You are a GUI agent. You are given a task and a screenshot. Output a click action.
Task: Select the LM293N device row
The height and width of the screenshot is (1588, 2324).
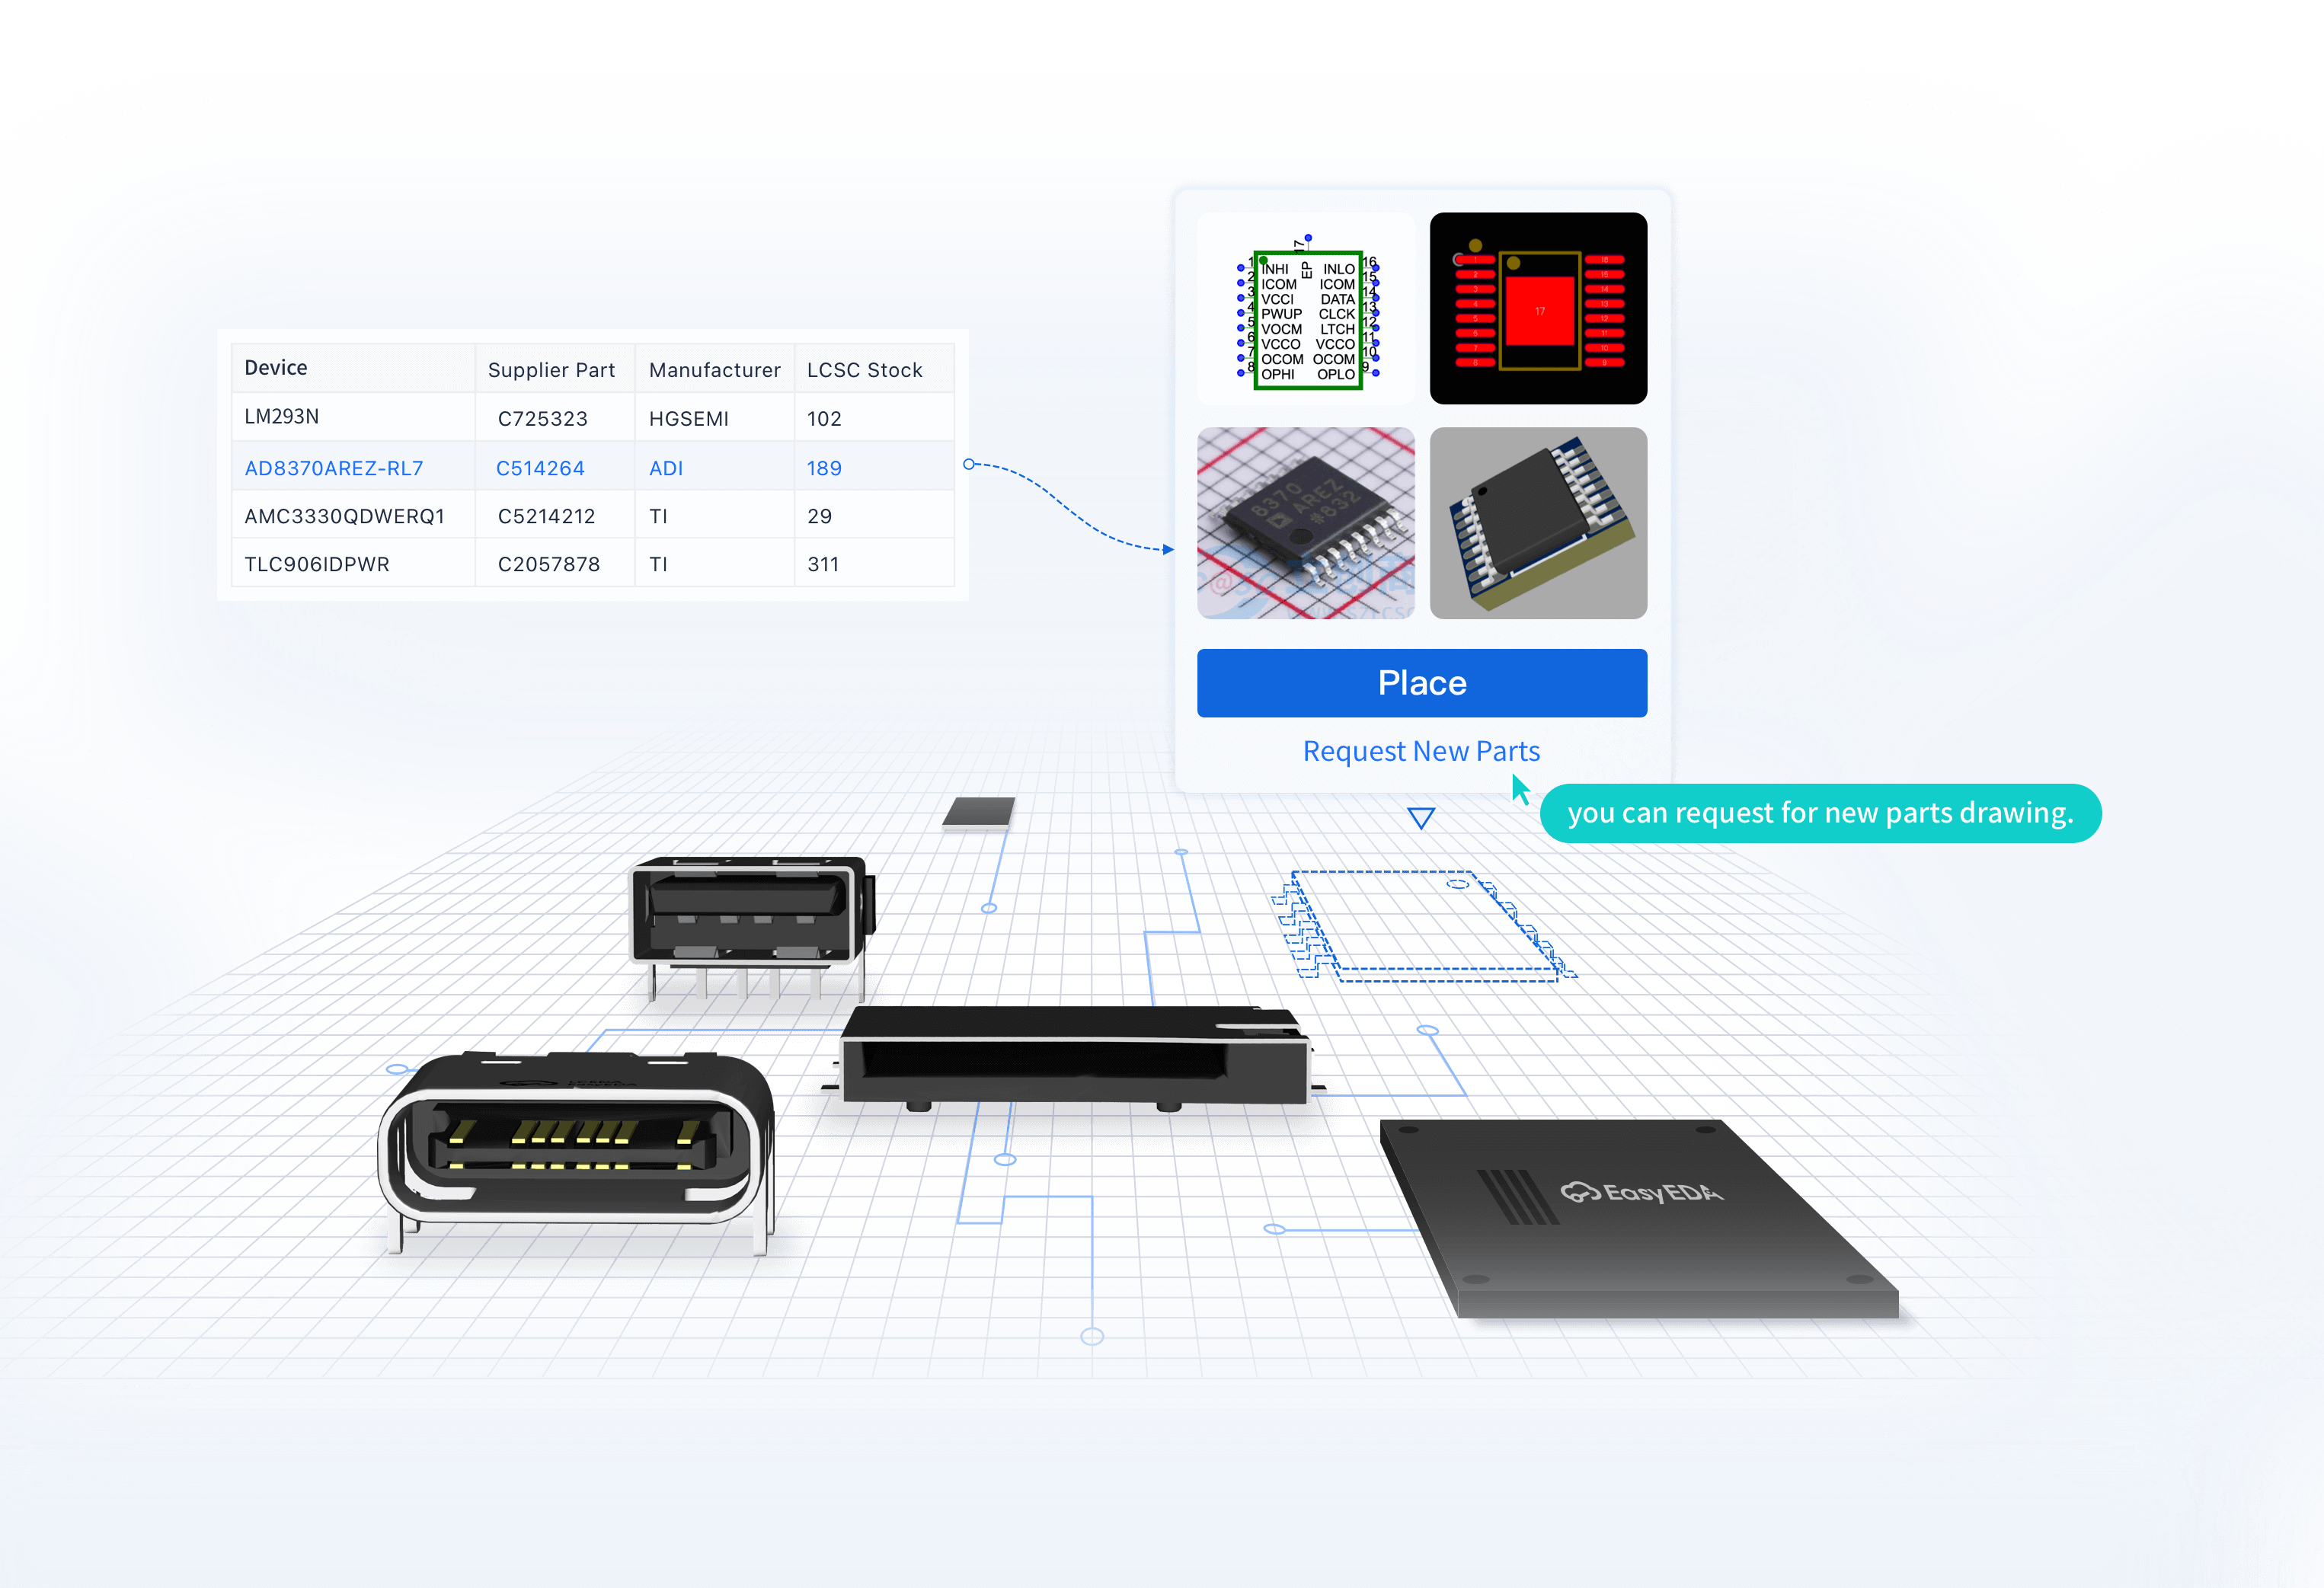282,417
